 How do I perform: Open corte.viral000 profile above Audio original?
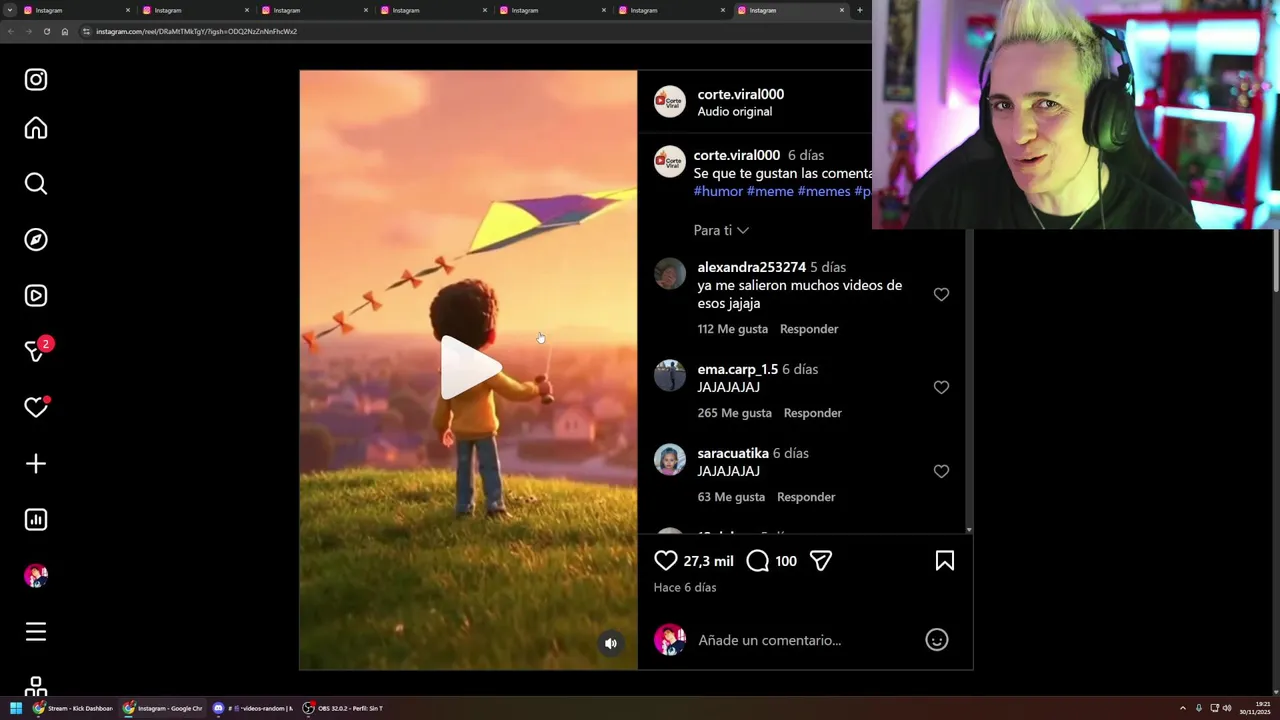[741, 94]
